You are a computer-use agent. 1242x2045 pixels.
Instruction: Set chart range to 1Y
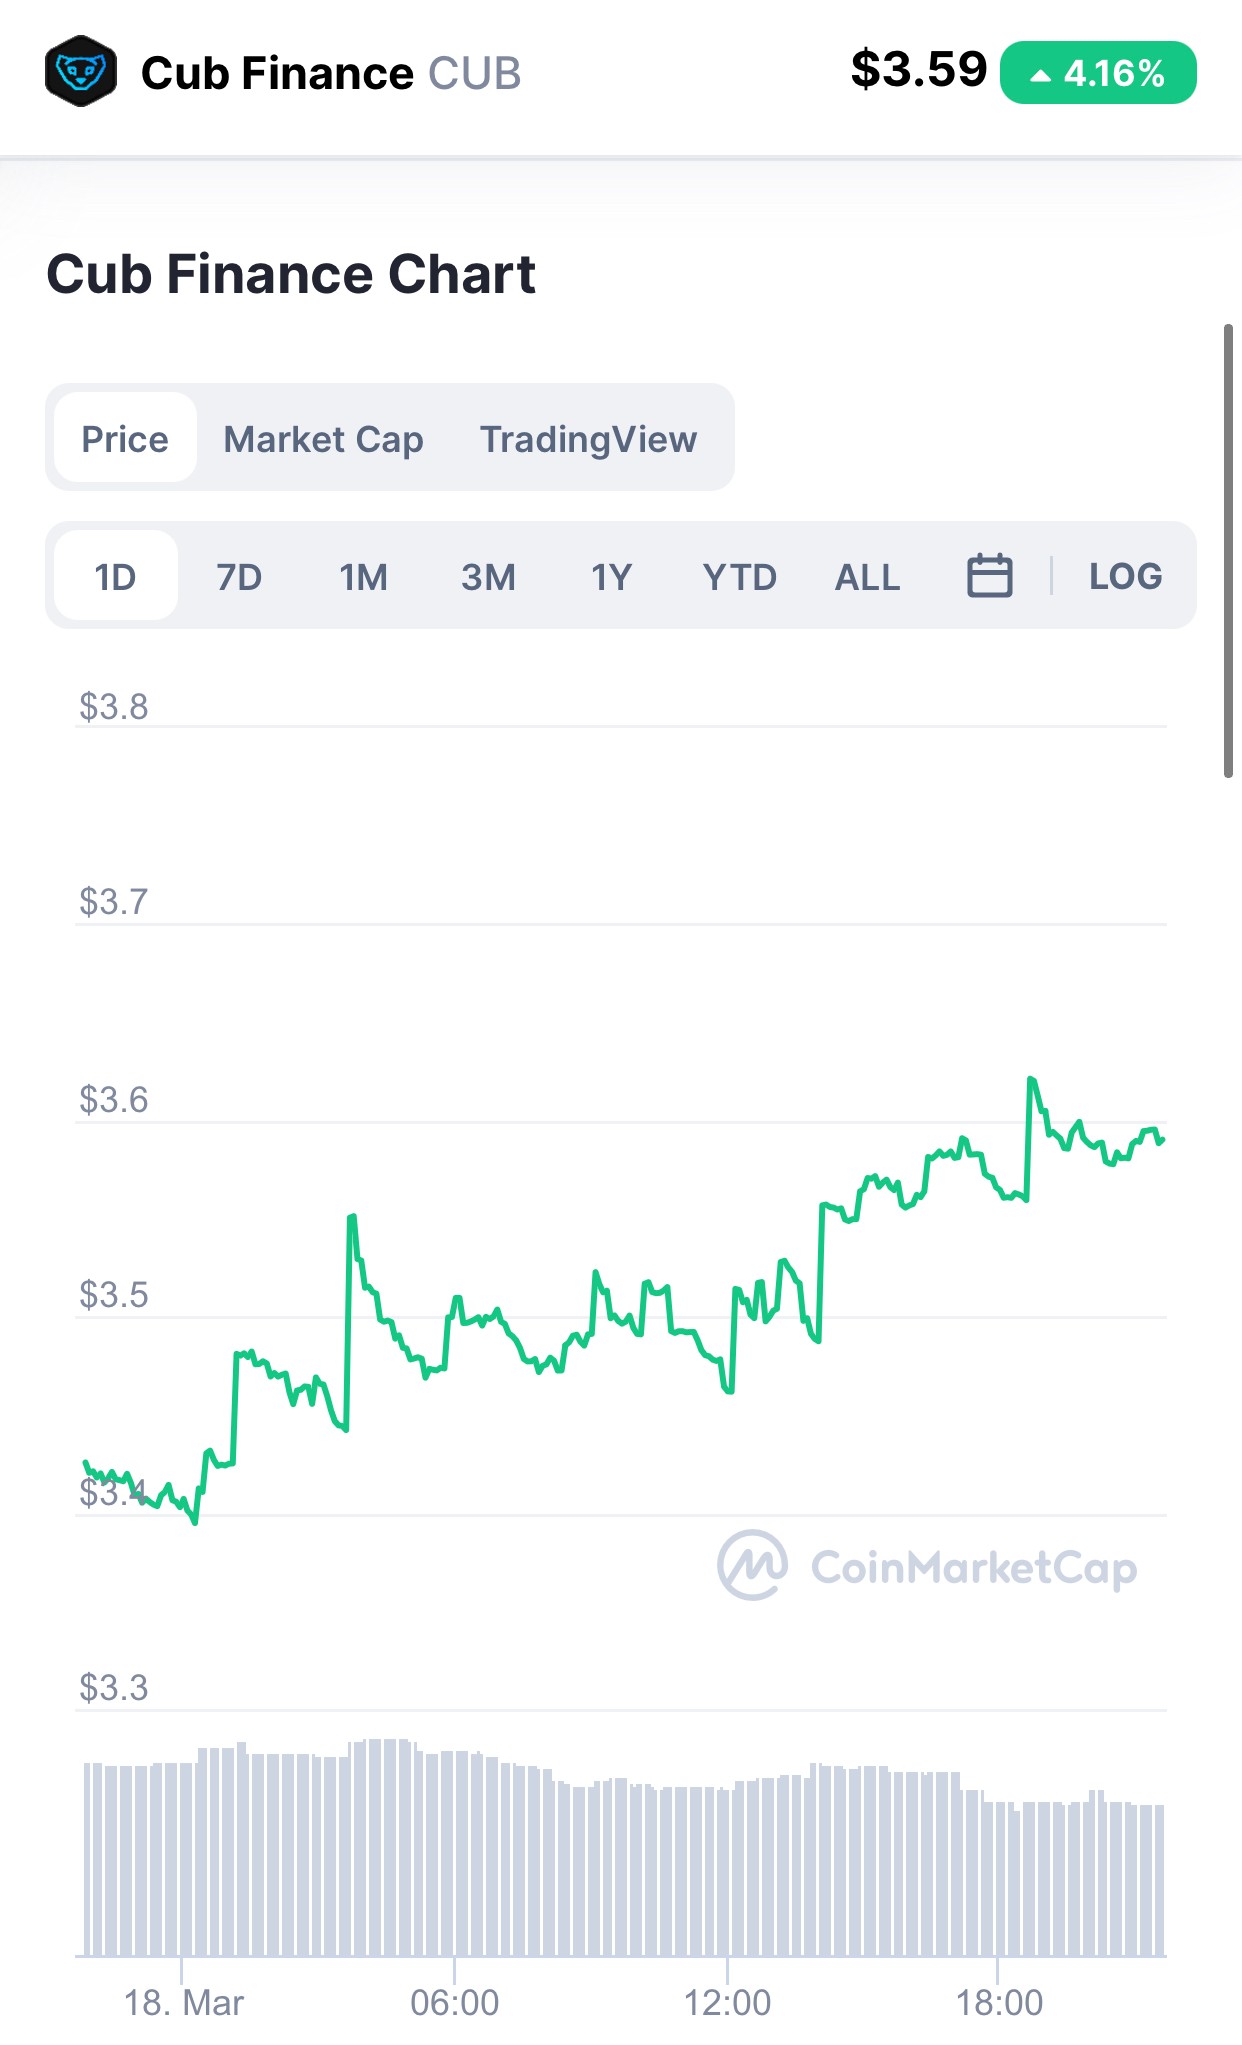click(x=611, y=577)
